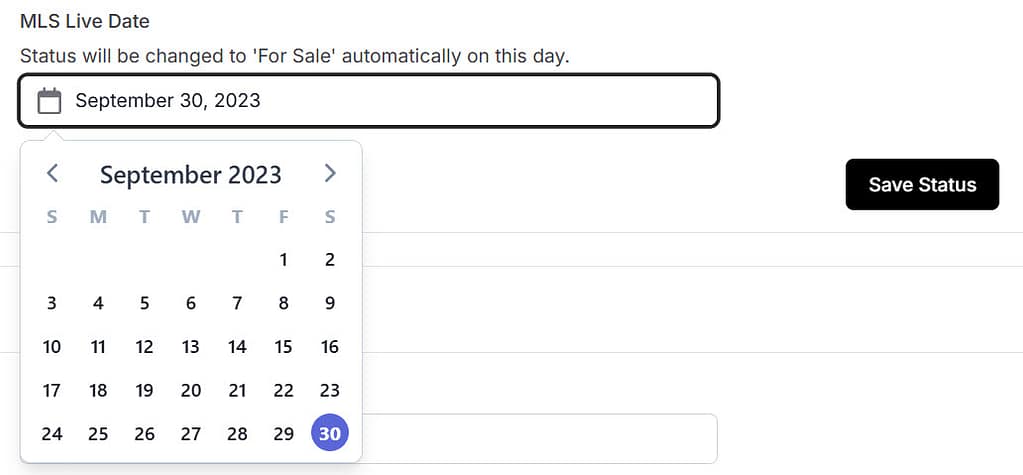1023x475 pixels.
Task: Choose September 2 on the calendar
Action: pyautogui.click(x=330, y=260)
